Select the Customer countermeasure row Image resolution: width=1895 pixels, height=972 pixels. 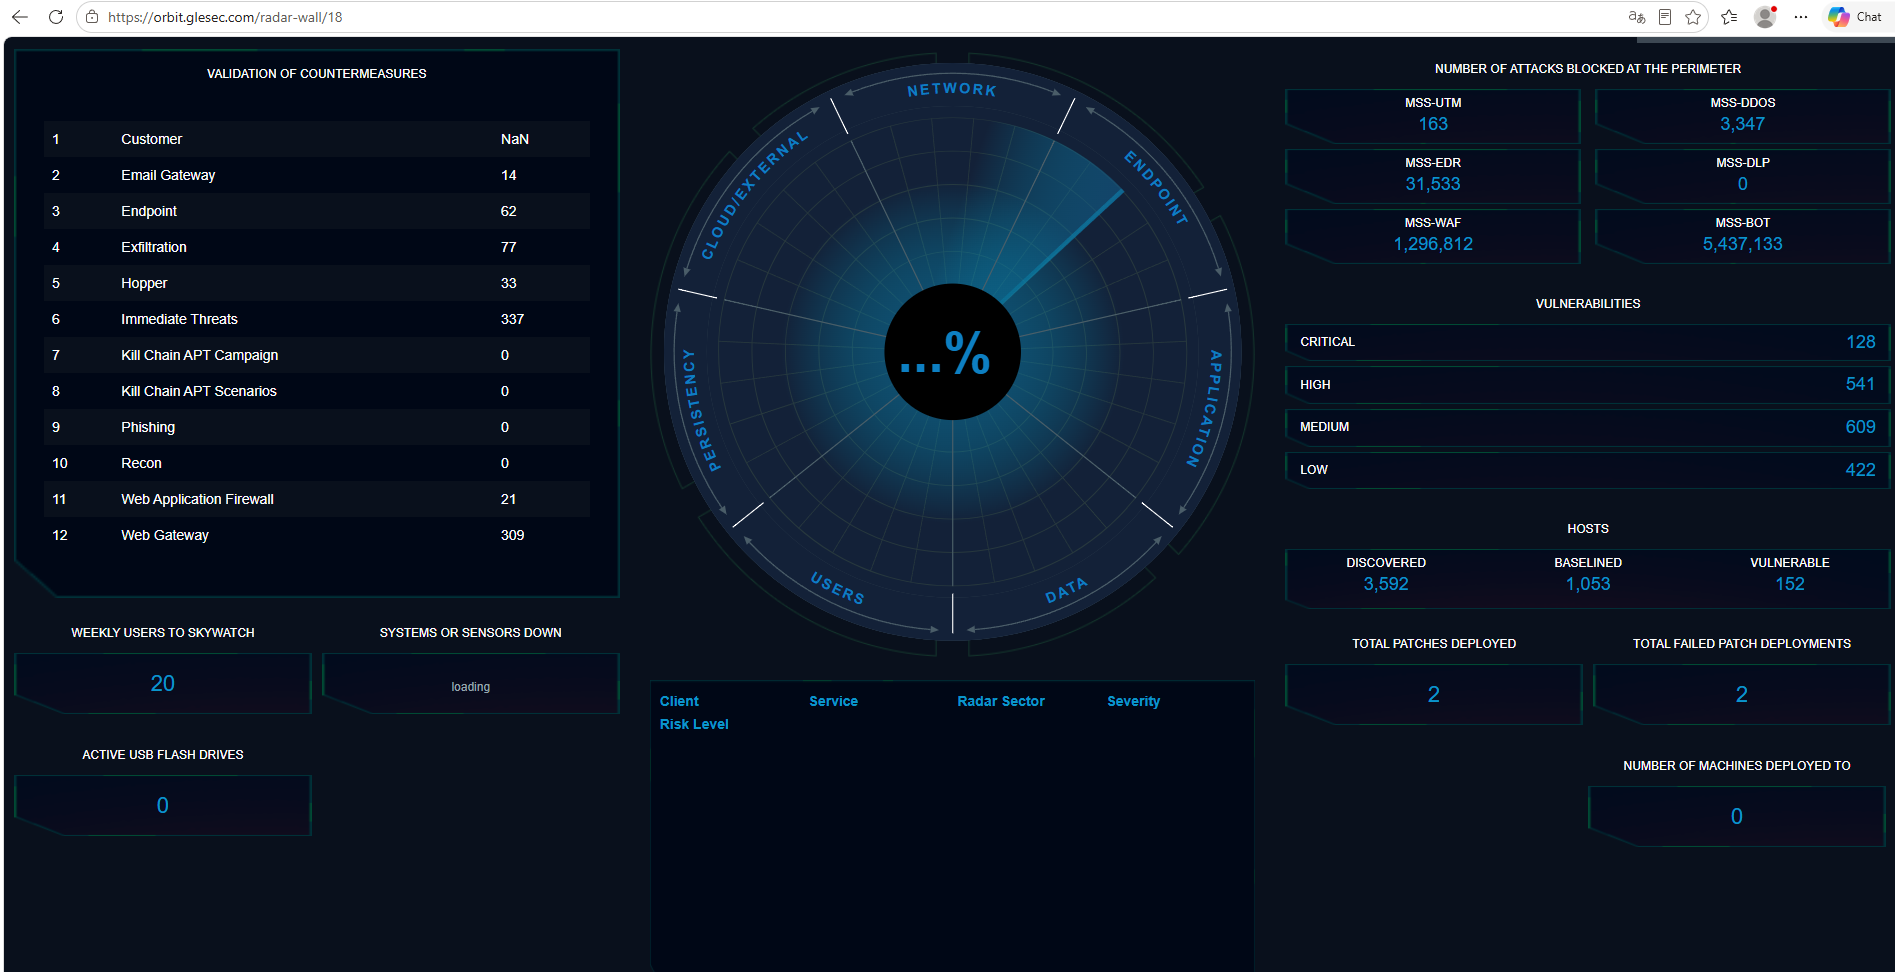pyautogui.click(x=317, y=139)
